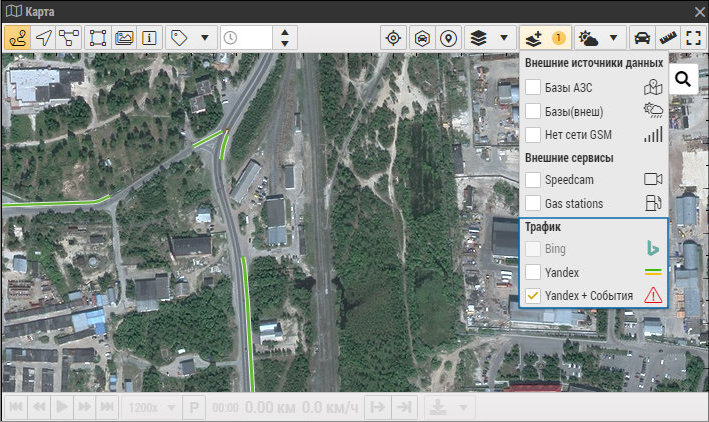Image resolution: width=709 pixels, height=422 pixels.
Task: Click the vehicle hexagon icon
Action: pos(422,38)
